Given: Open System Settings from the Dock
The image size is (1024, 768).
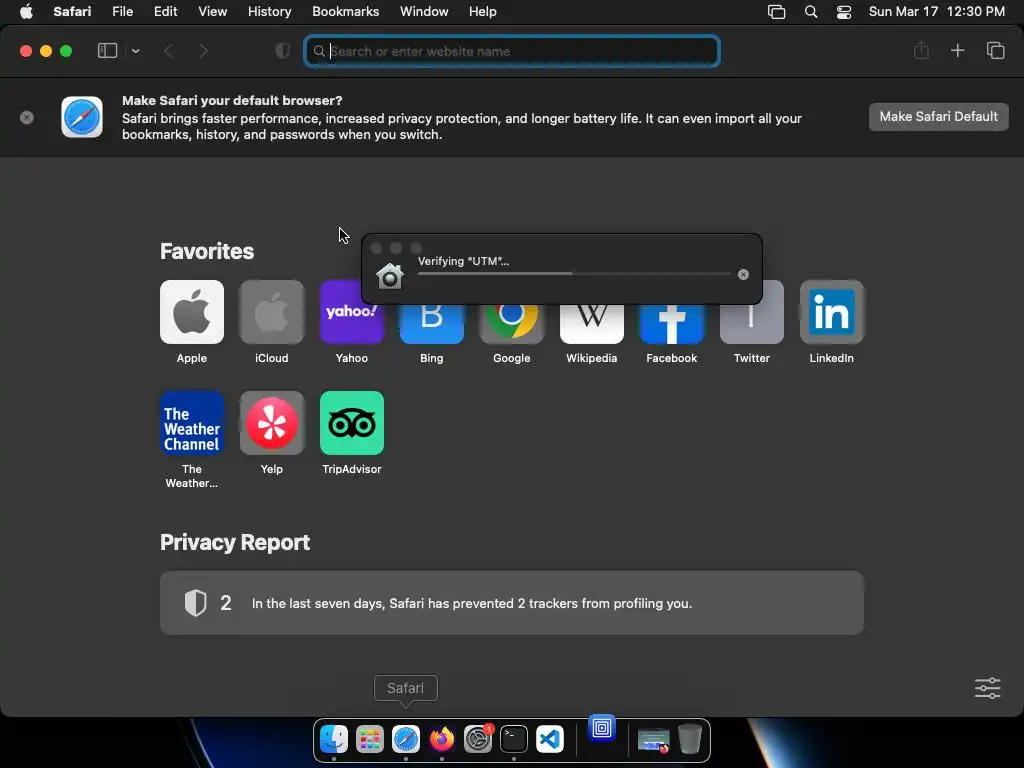Looking at the screenshot, I should [x=477, y=739].
